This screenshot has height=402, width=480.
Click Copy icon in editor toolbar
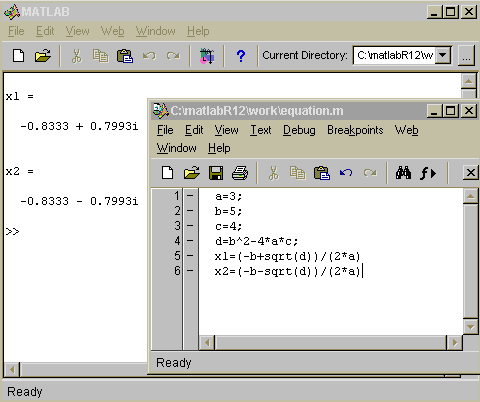(297, 173)
